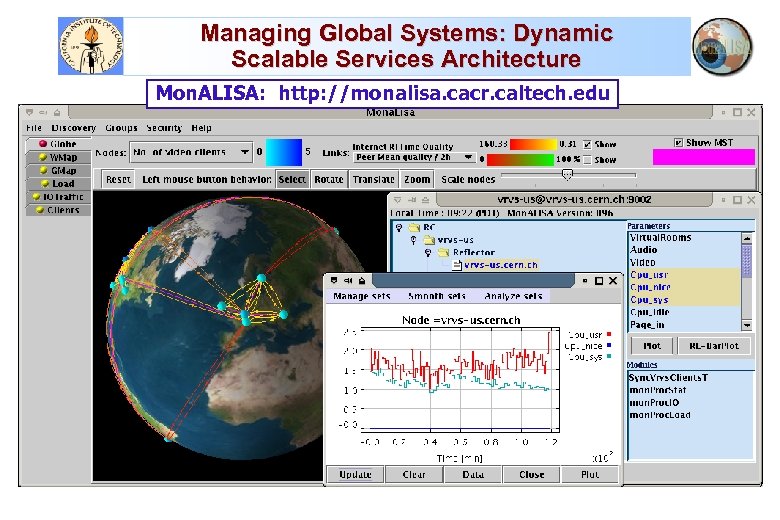Click the Data button in the chart window
Viewport: 780px width, 520px height.
pyautogui.click(x=473, y=475)
